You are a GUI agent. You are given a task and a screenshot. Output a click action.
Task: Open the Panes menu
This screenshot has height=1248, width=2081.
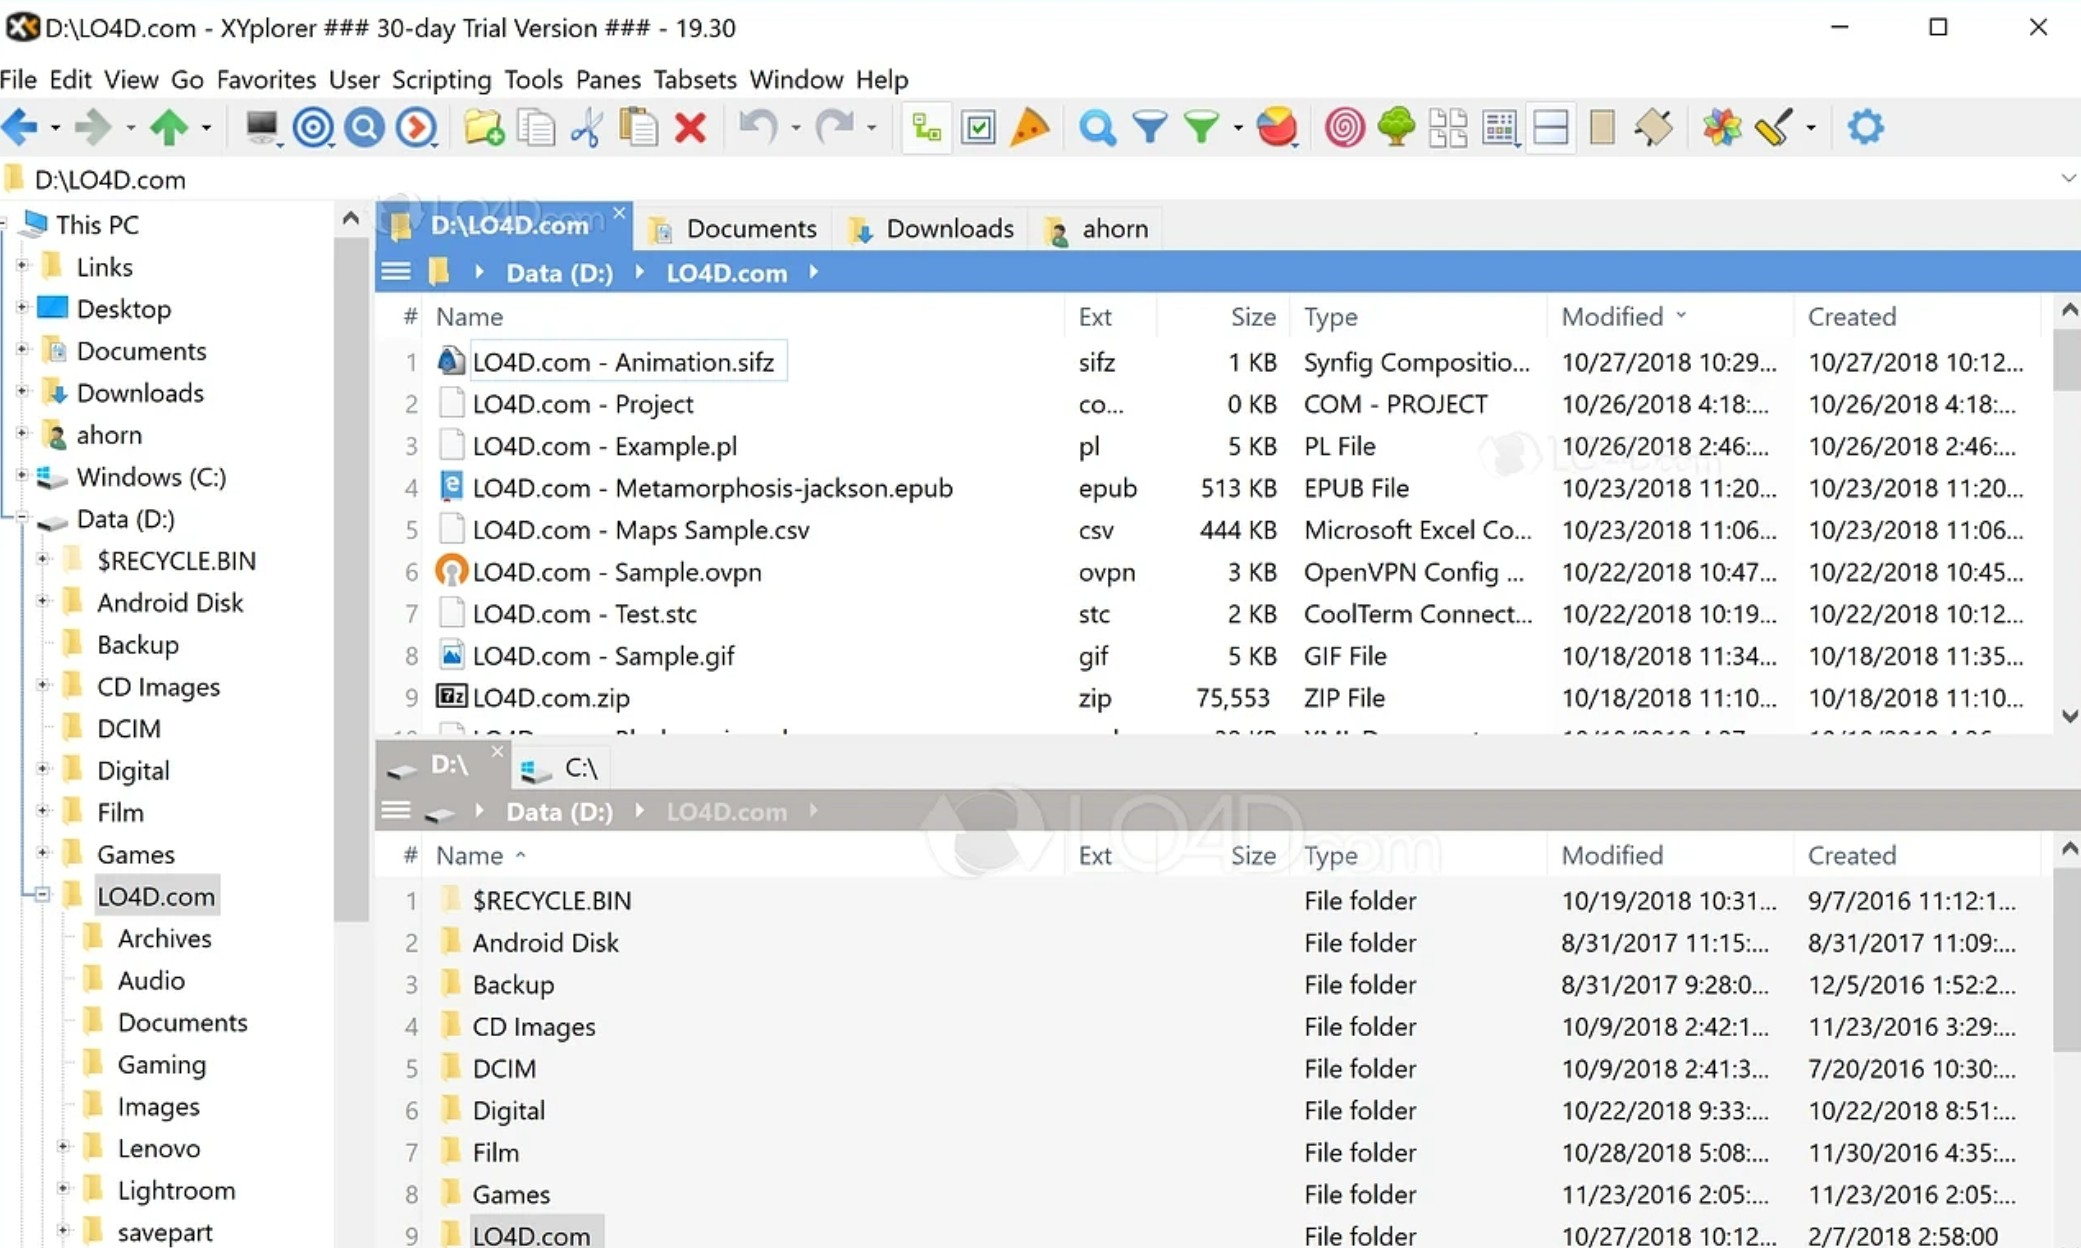tap(608, 79)
